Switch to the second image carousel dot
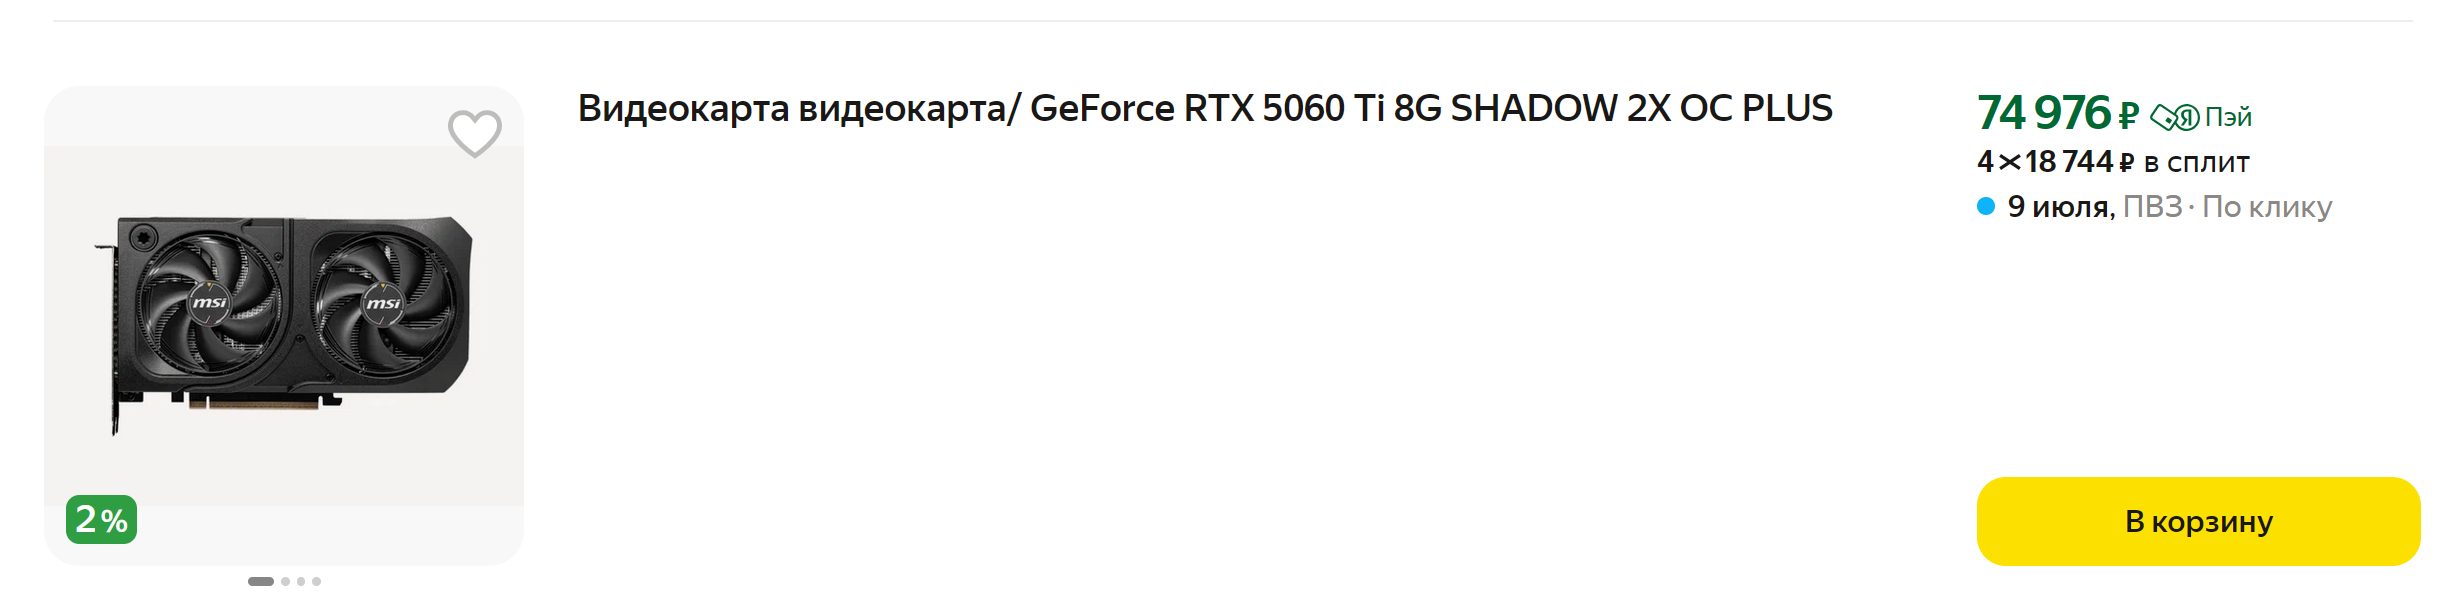This screenshot has width=2457, height=610. [286, 581]
